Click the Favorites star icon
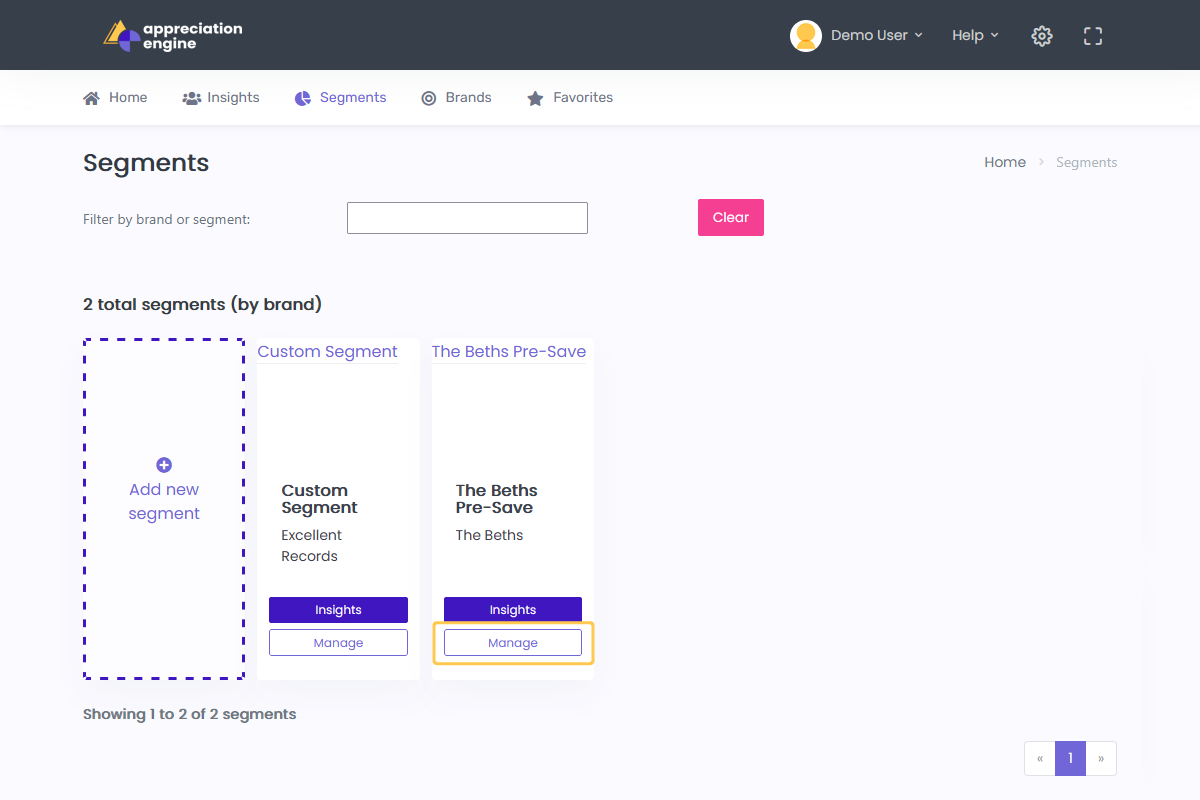Screen dimensions: 1200x800 (535, 98)
